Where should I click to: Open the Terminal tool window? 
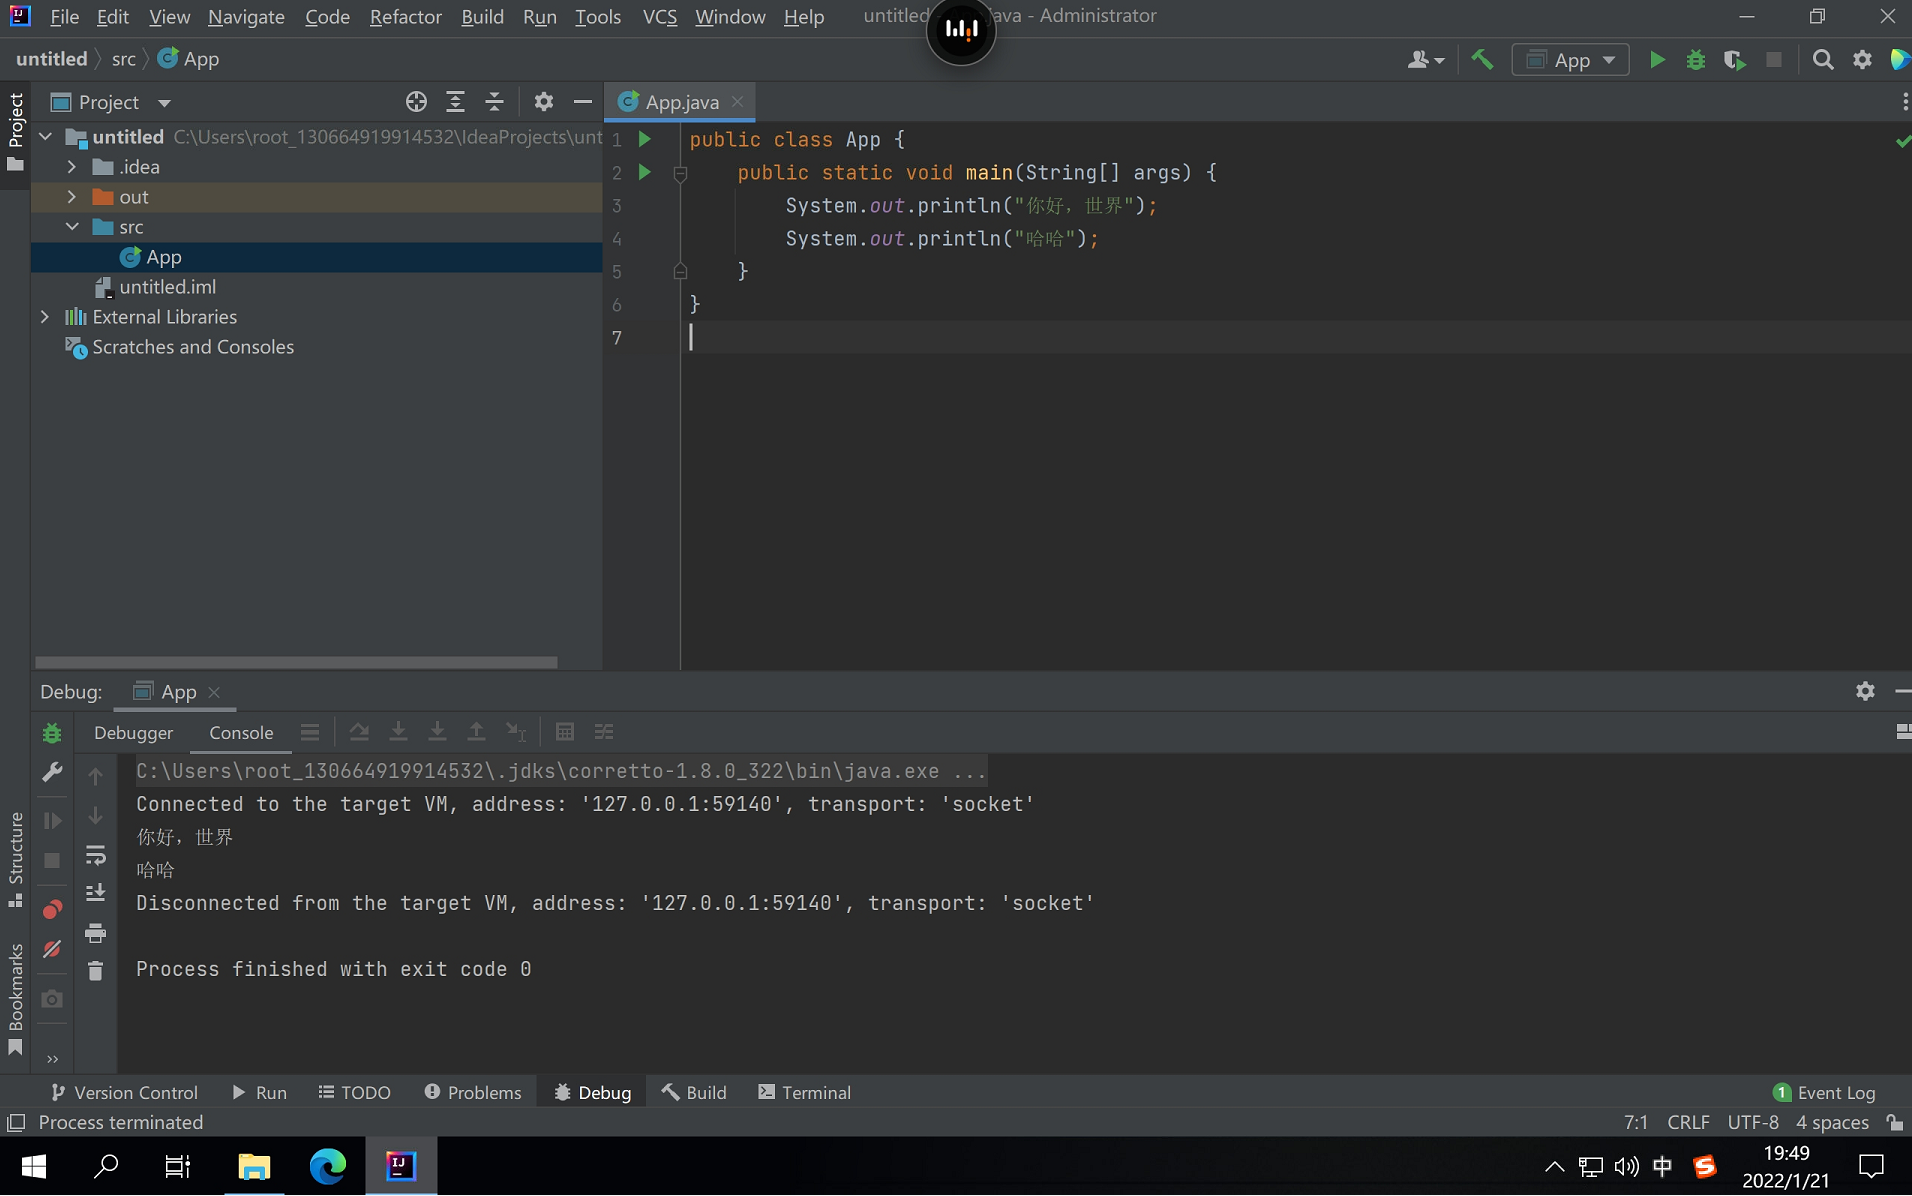coord(804,1093)
